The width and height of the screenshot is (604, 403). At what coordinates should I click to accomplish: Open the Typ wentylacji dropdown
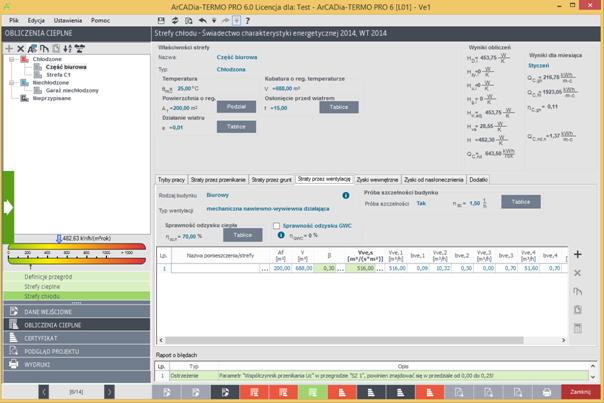pyautogui.click(x=268, y=209)
